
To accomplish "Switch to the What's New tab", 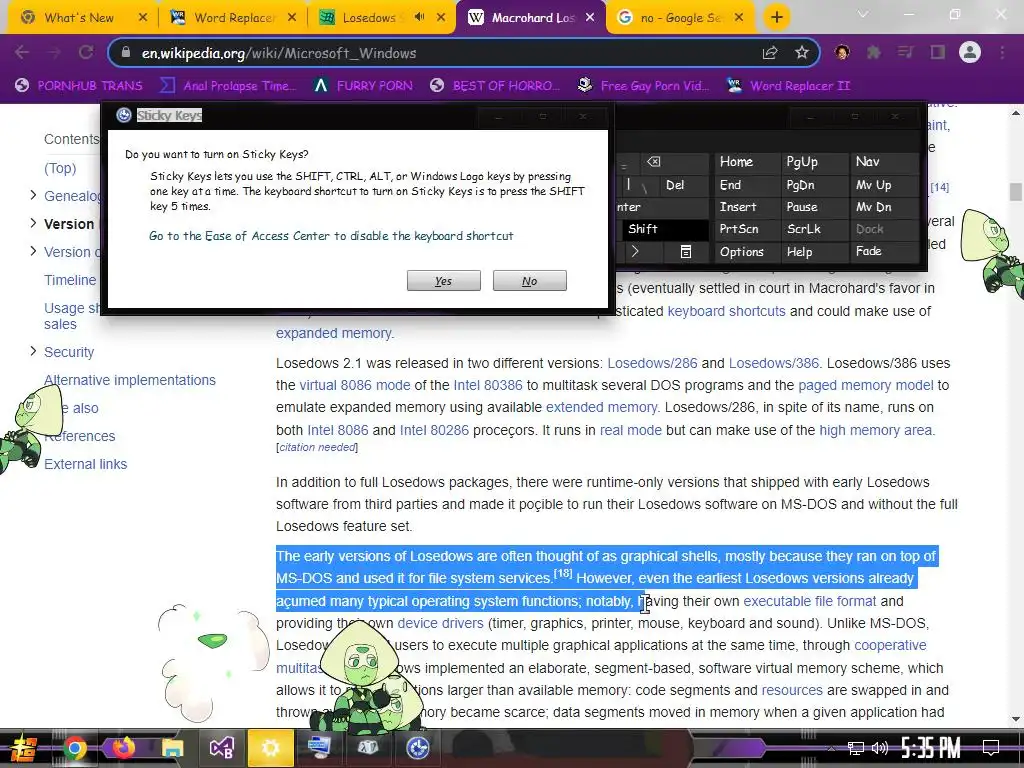I will pos(80,18).
